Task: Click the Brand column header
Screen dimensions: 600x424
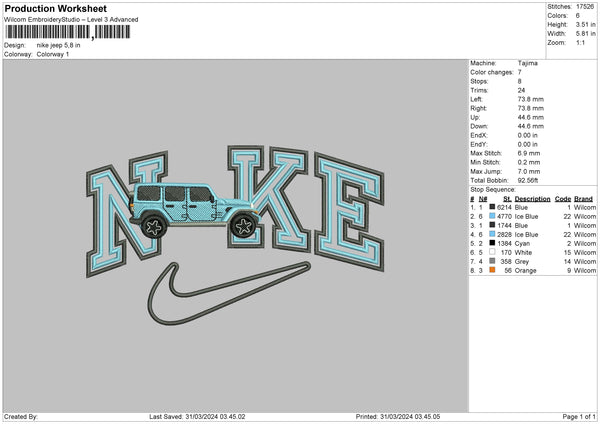Action: (x=583, y=199)
